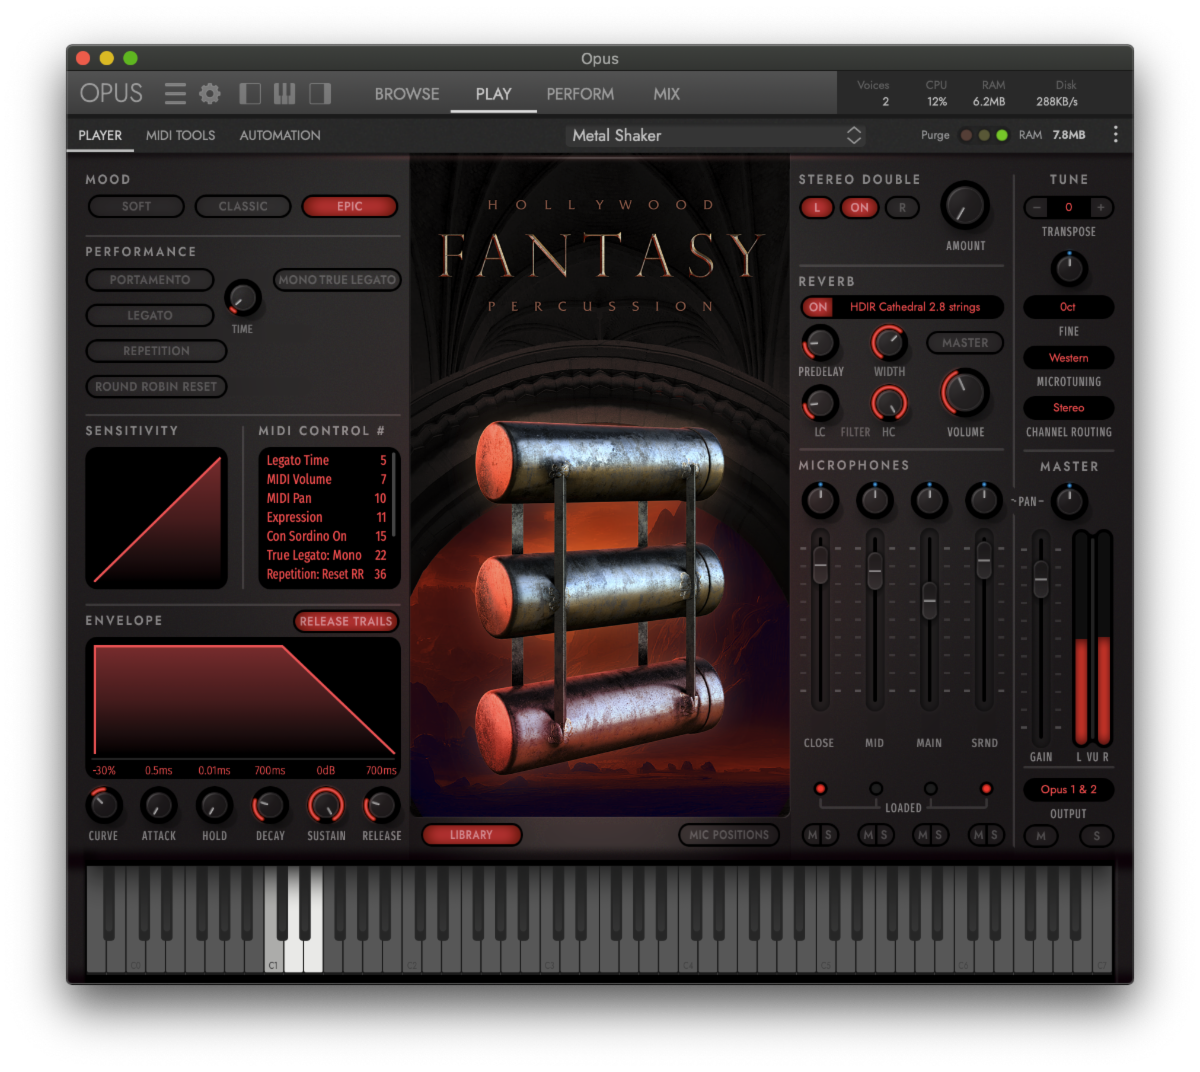The width and height of the screenshot is (1200, 1072).
Task: Open the three-dot options menu
Action: coord(1116,135)
